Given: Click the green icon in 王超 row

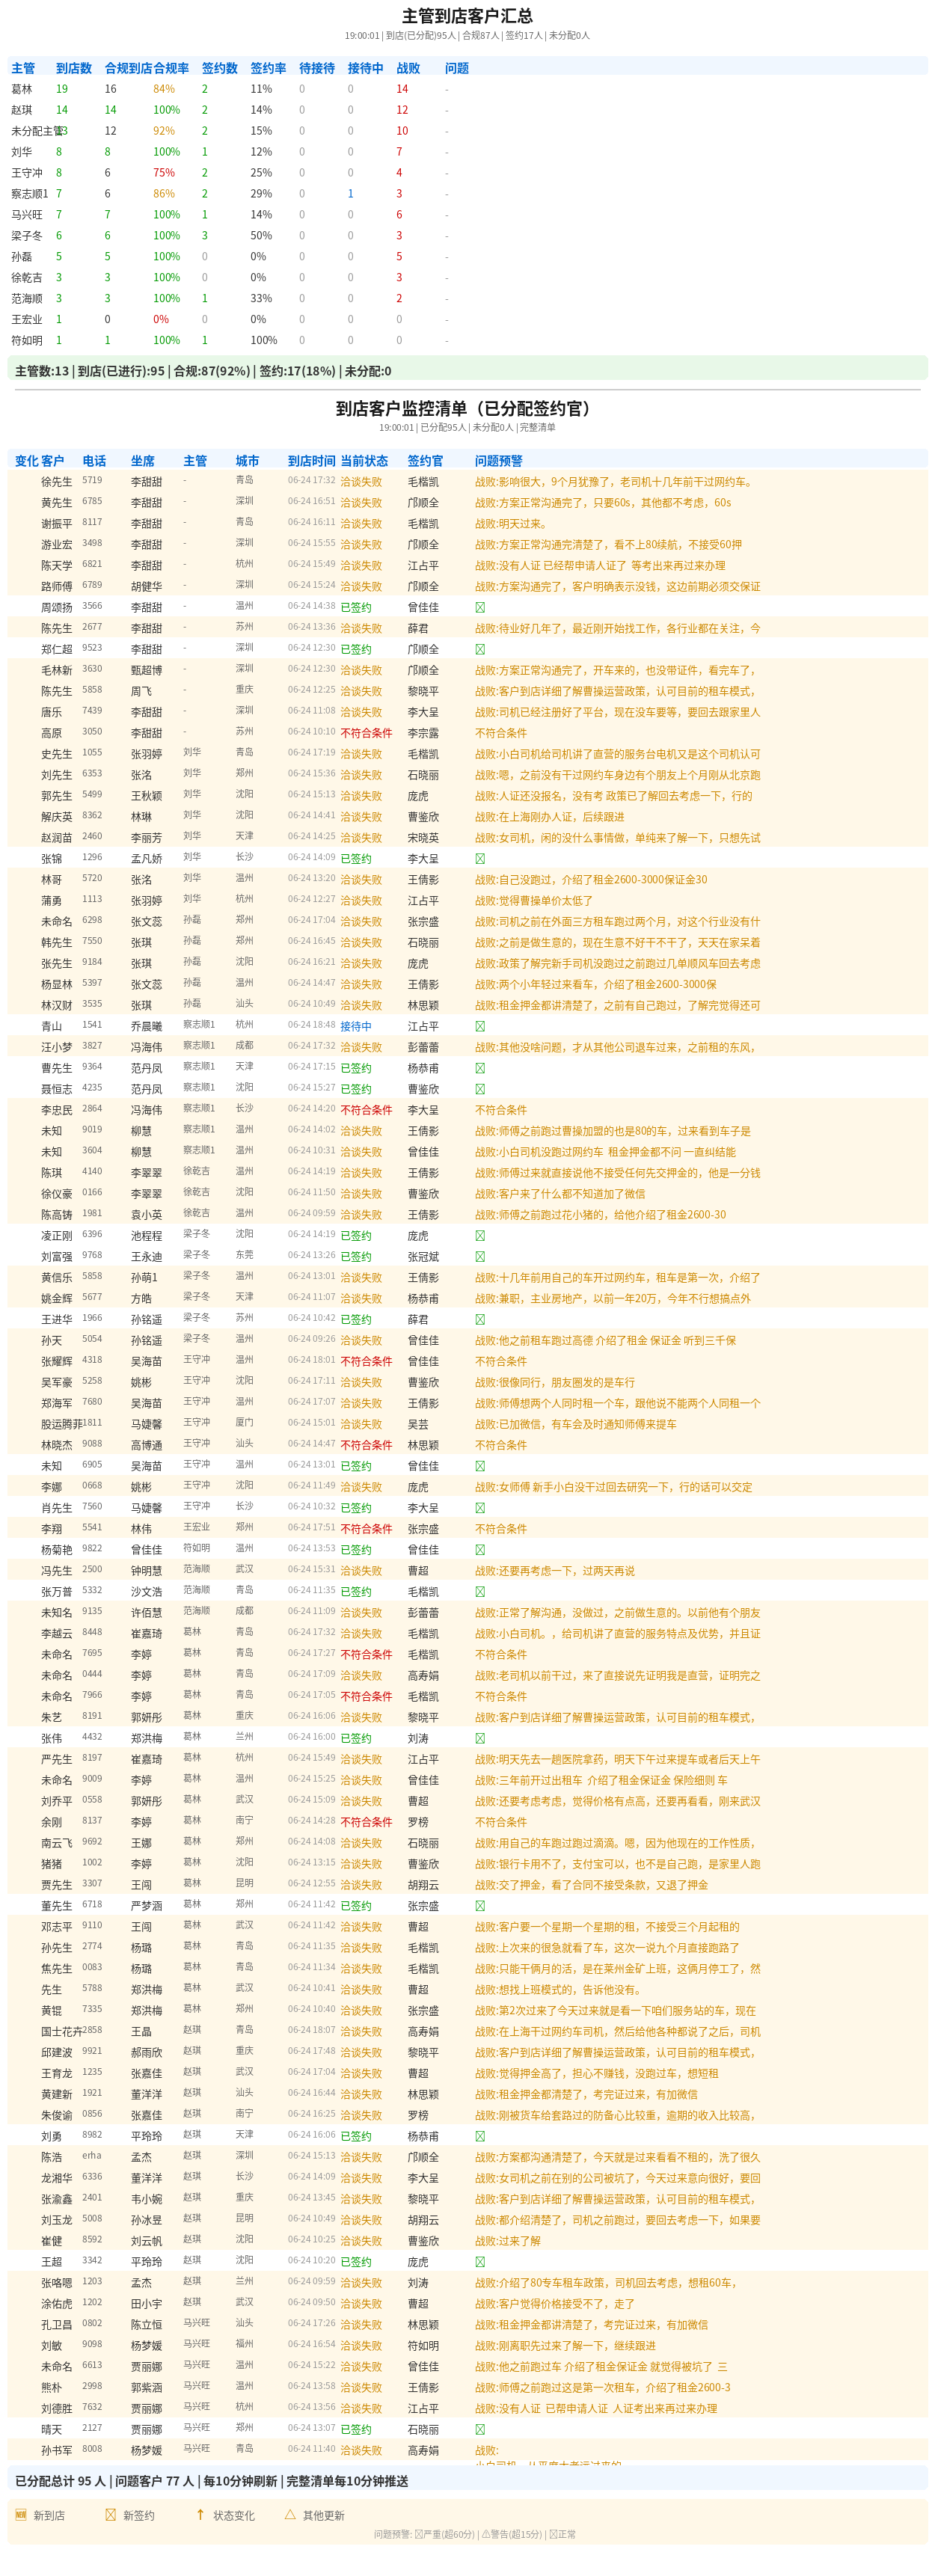Looking at the screenshot, I should [480, 2262].
